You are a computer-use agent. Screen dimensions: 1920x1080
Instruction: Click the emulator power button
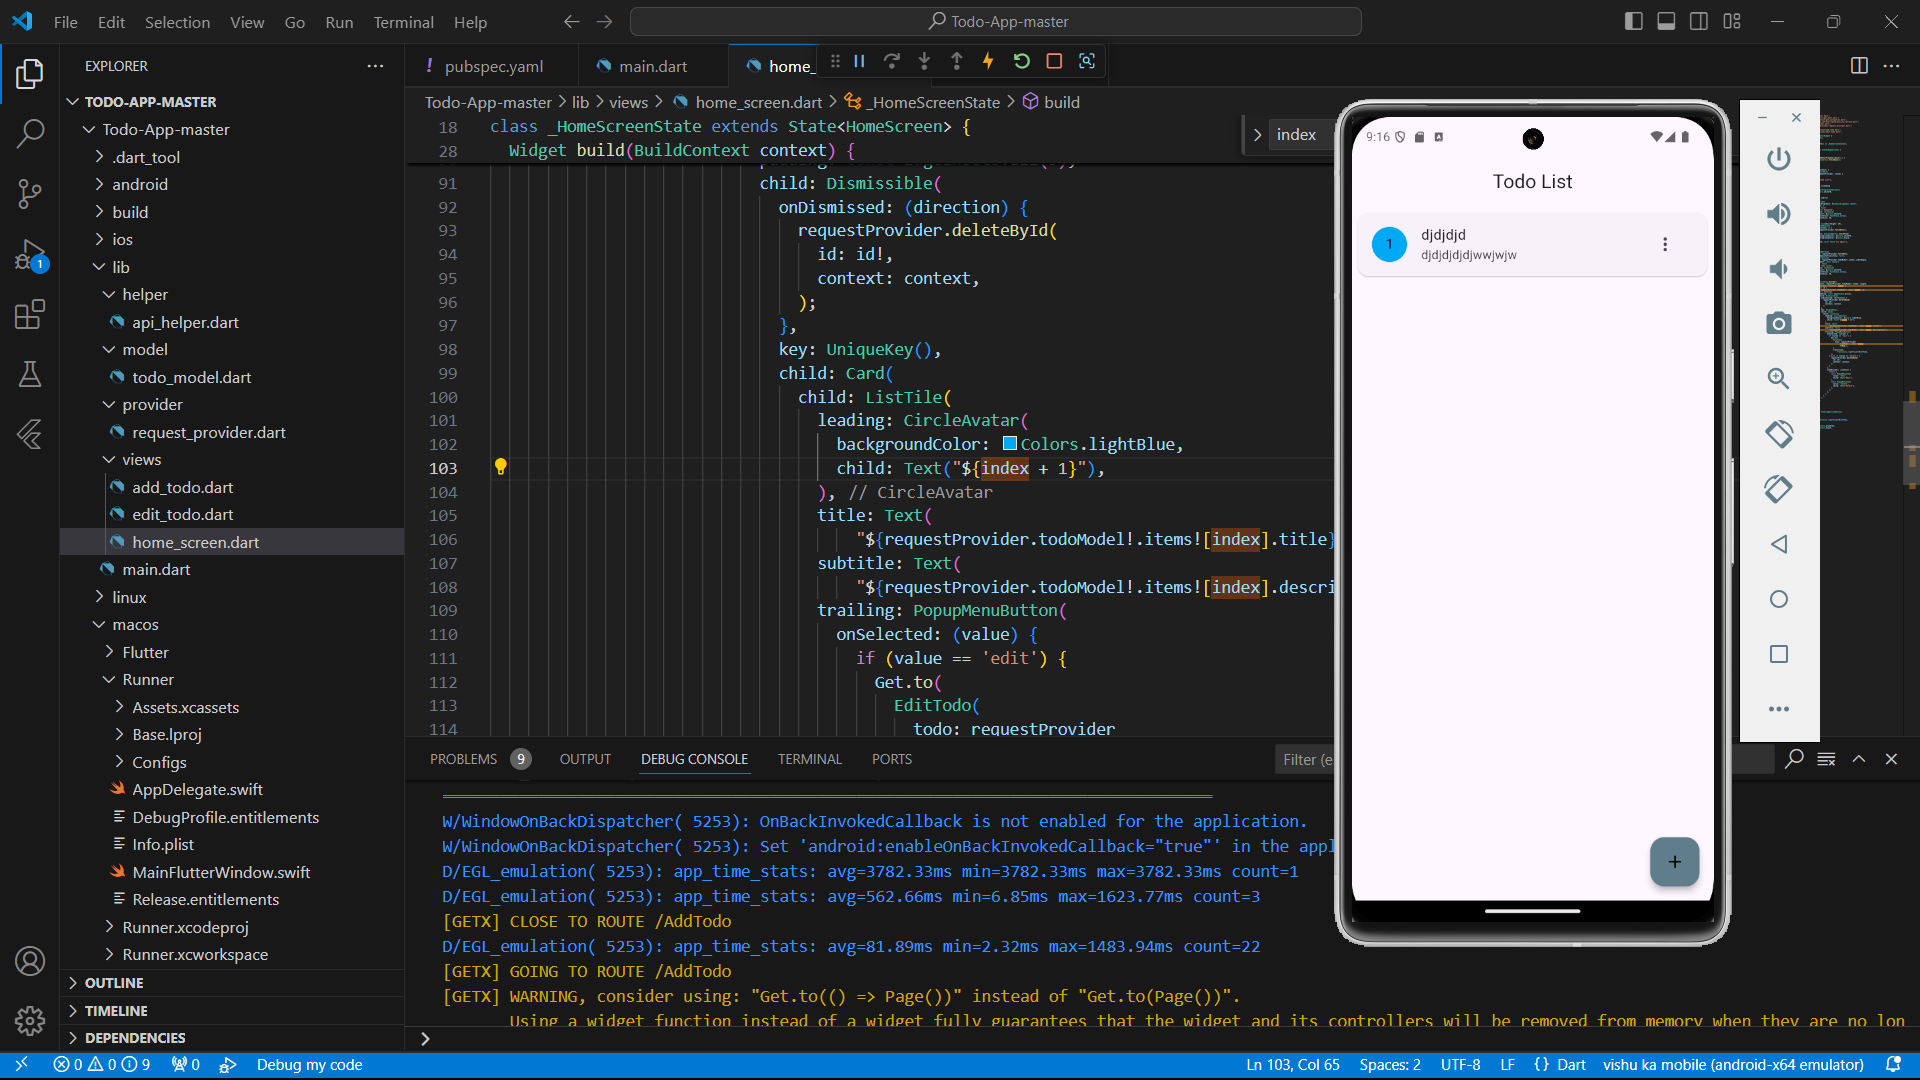pos(1778,159)
